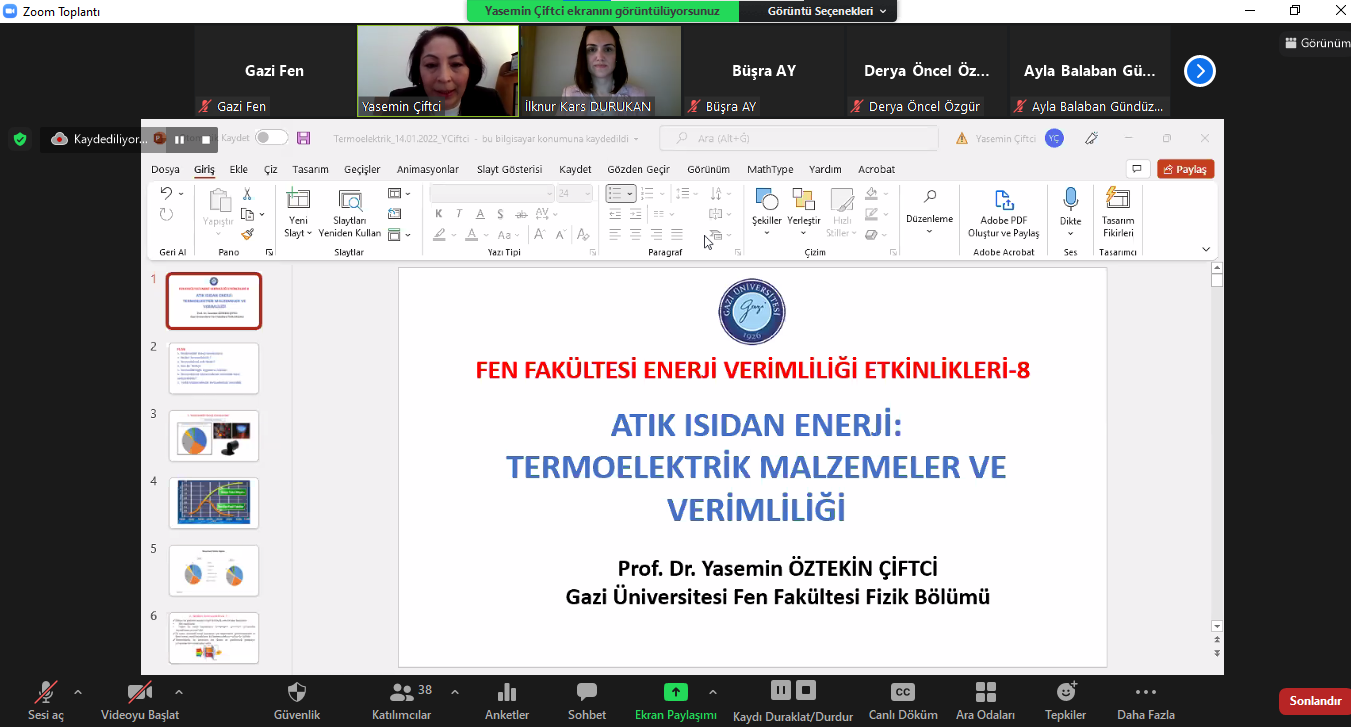Click the Cut scissors icon in Pano
The image size is (1351, 727).
click(247, 193)
